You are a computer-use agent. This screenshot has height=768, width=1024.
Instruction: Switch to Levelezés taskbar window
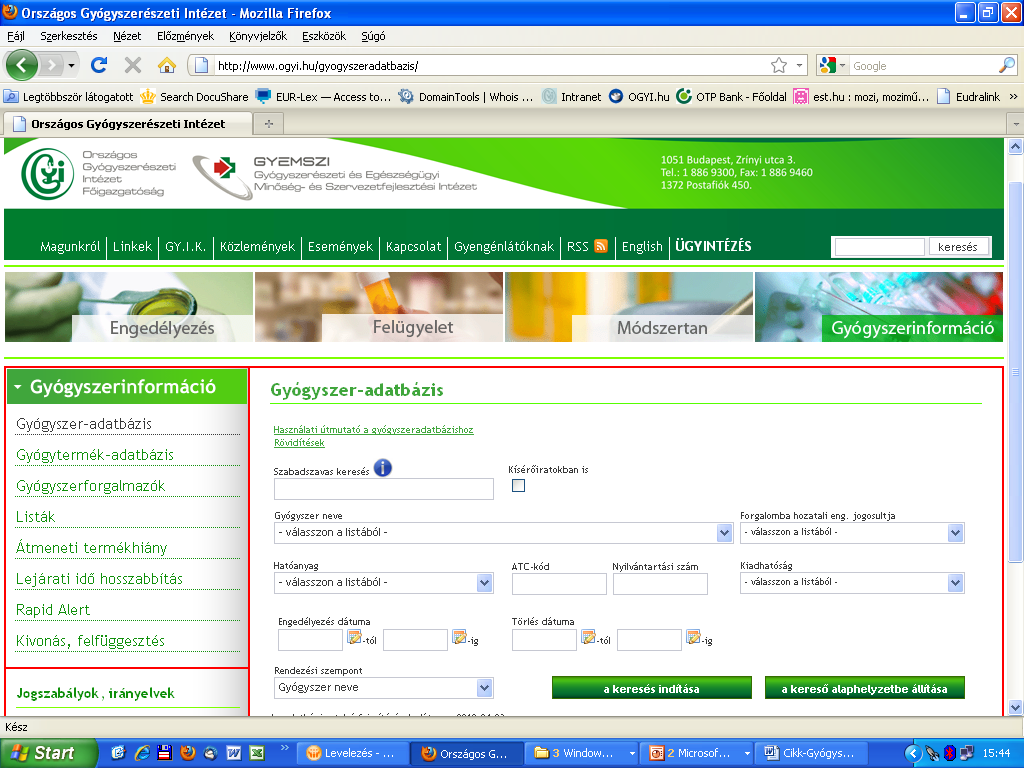coord(353,753)
